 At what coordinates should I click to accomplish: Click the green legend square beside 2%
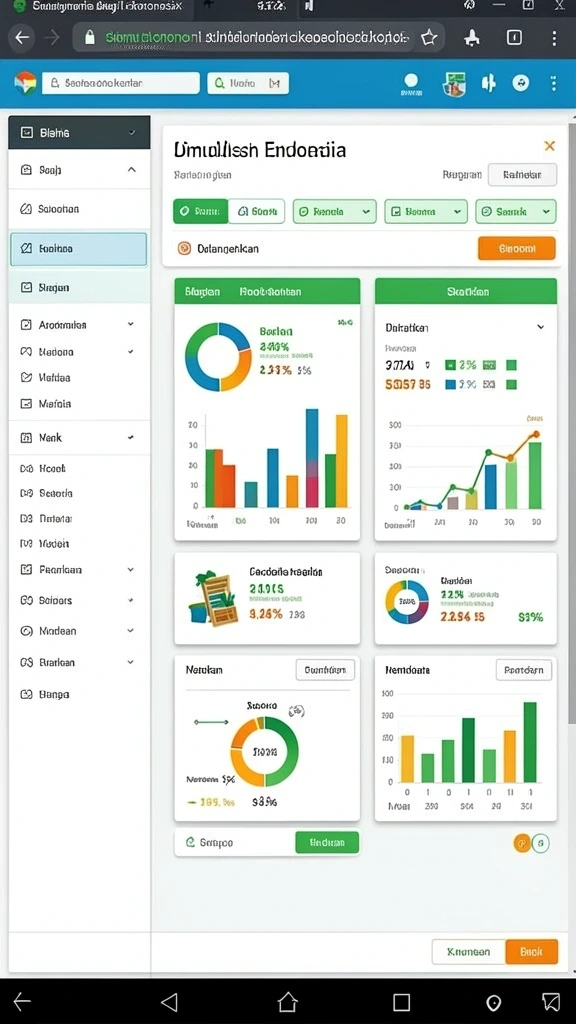point(450,365)
